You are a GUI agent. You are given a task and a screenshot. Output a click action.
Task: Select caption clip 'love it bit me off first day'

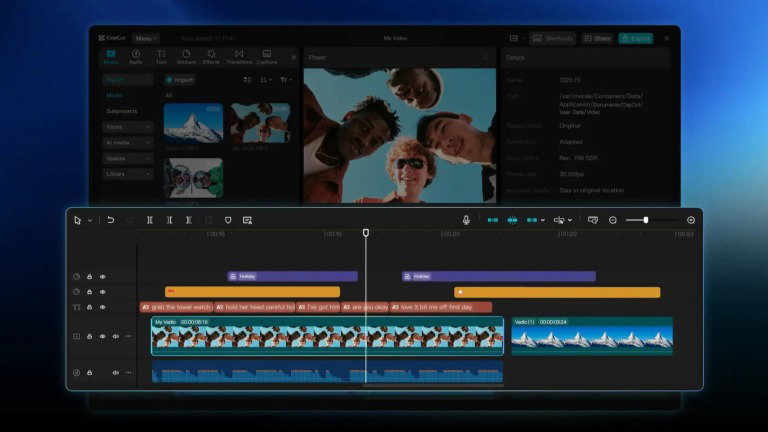pos(441,307)
